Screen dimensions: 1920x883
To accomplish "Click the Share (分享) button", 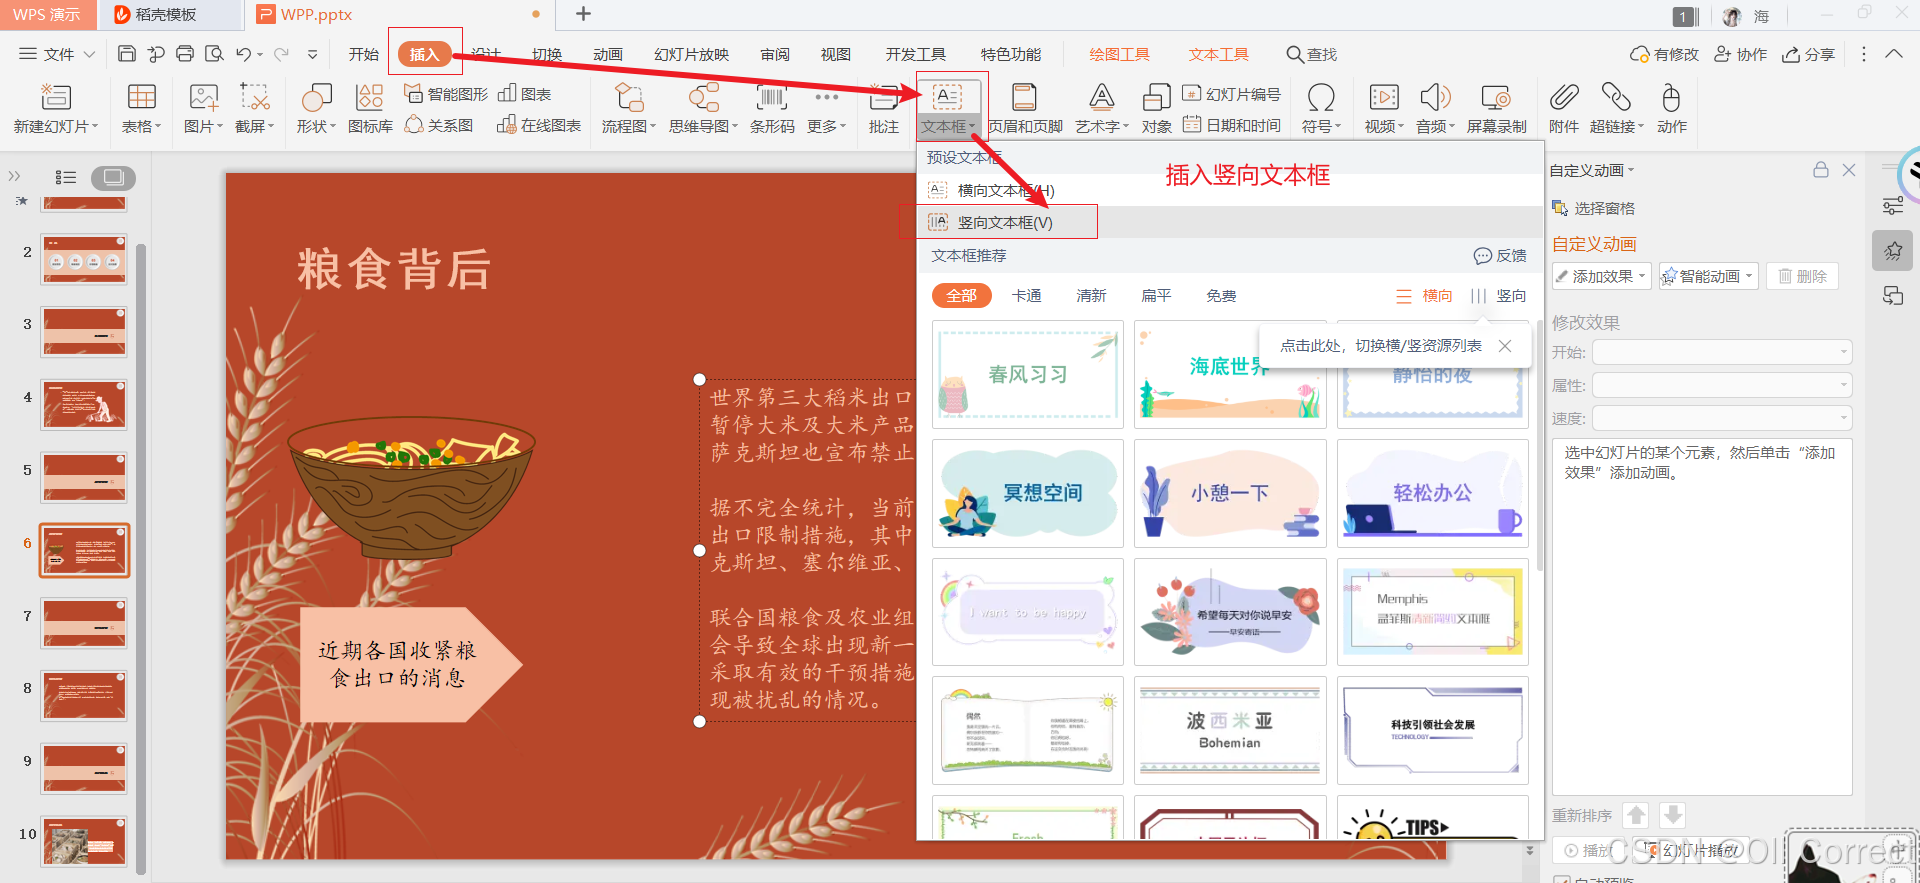I will pyautogui.click(x=1808, y=54).
